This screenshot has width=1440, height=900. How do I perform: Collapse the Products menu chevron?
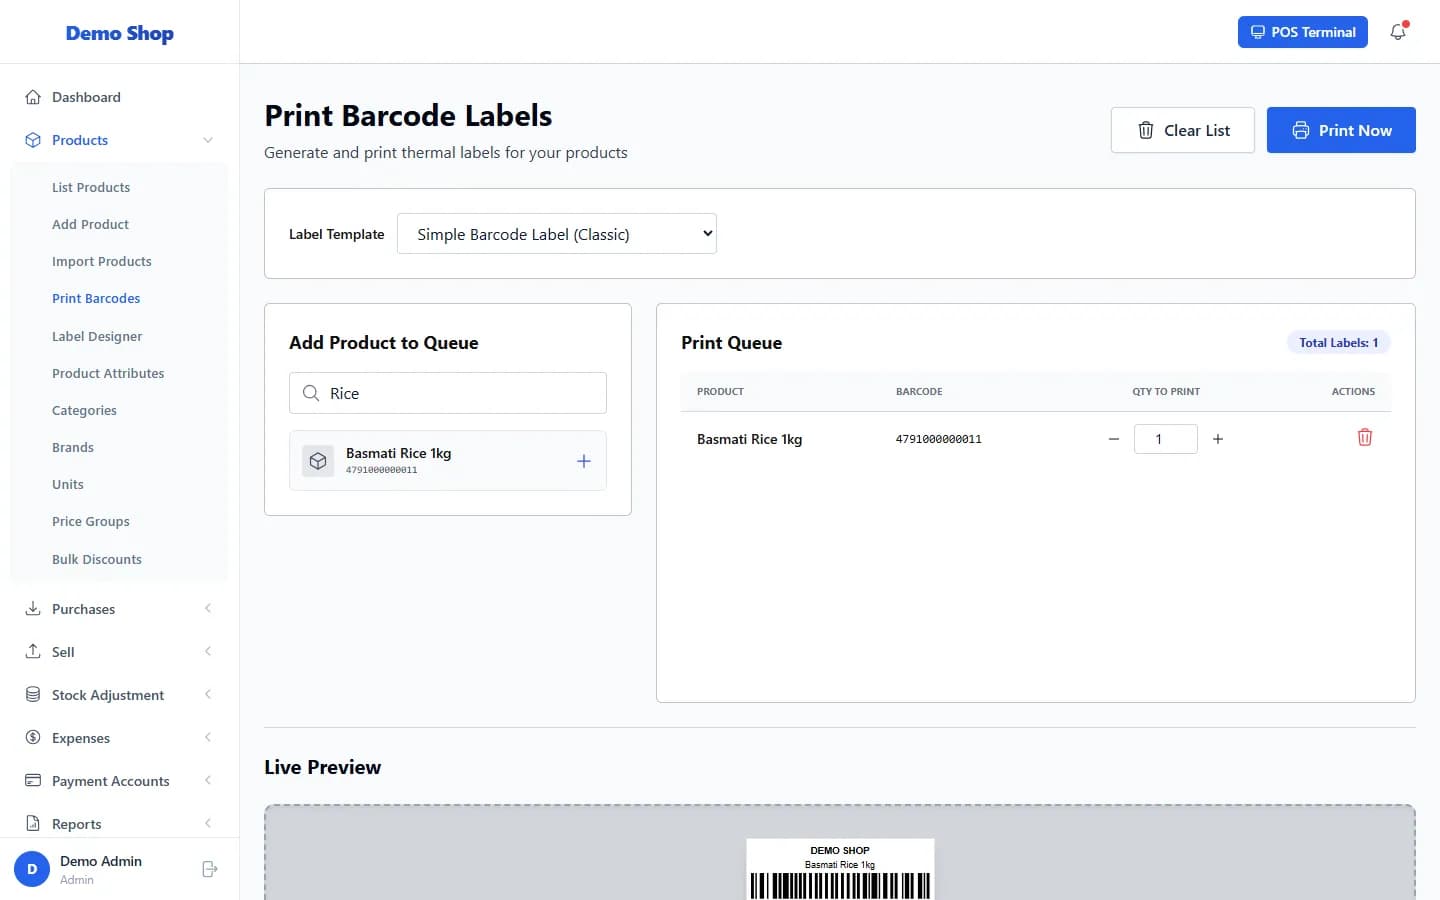click(208, 140)
